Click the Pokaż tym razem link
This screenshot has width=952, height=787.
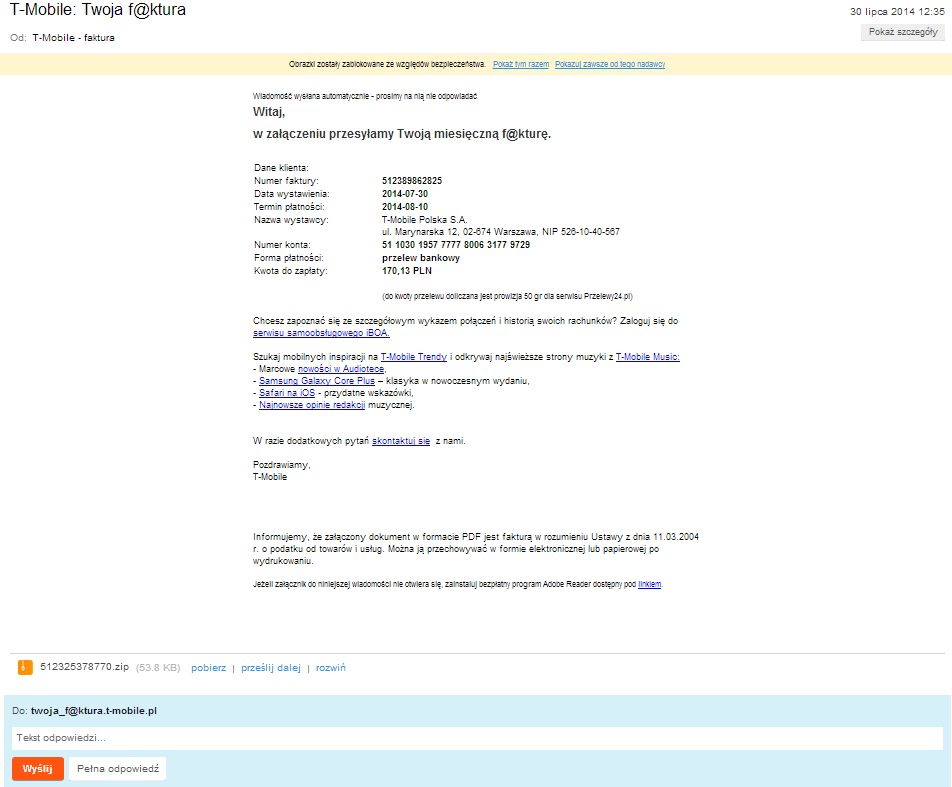[x=521, y=64]
